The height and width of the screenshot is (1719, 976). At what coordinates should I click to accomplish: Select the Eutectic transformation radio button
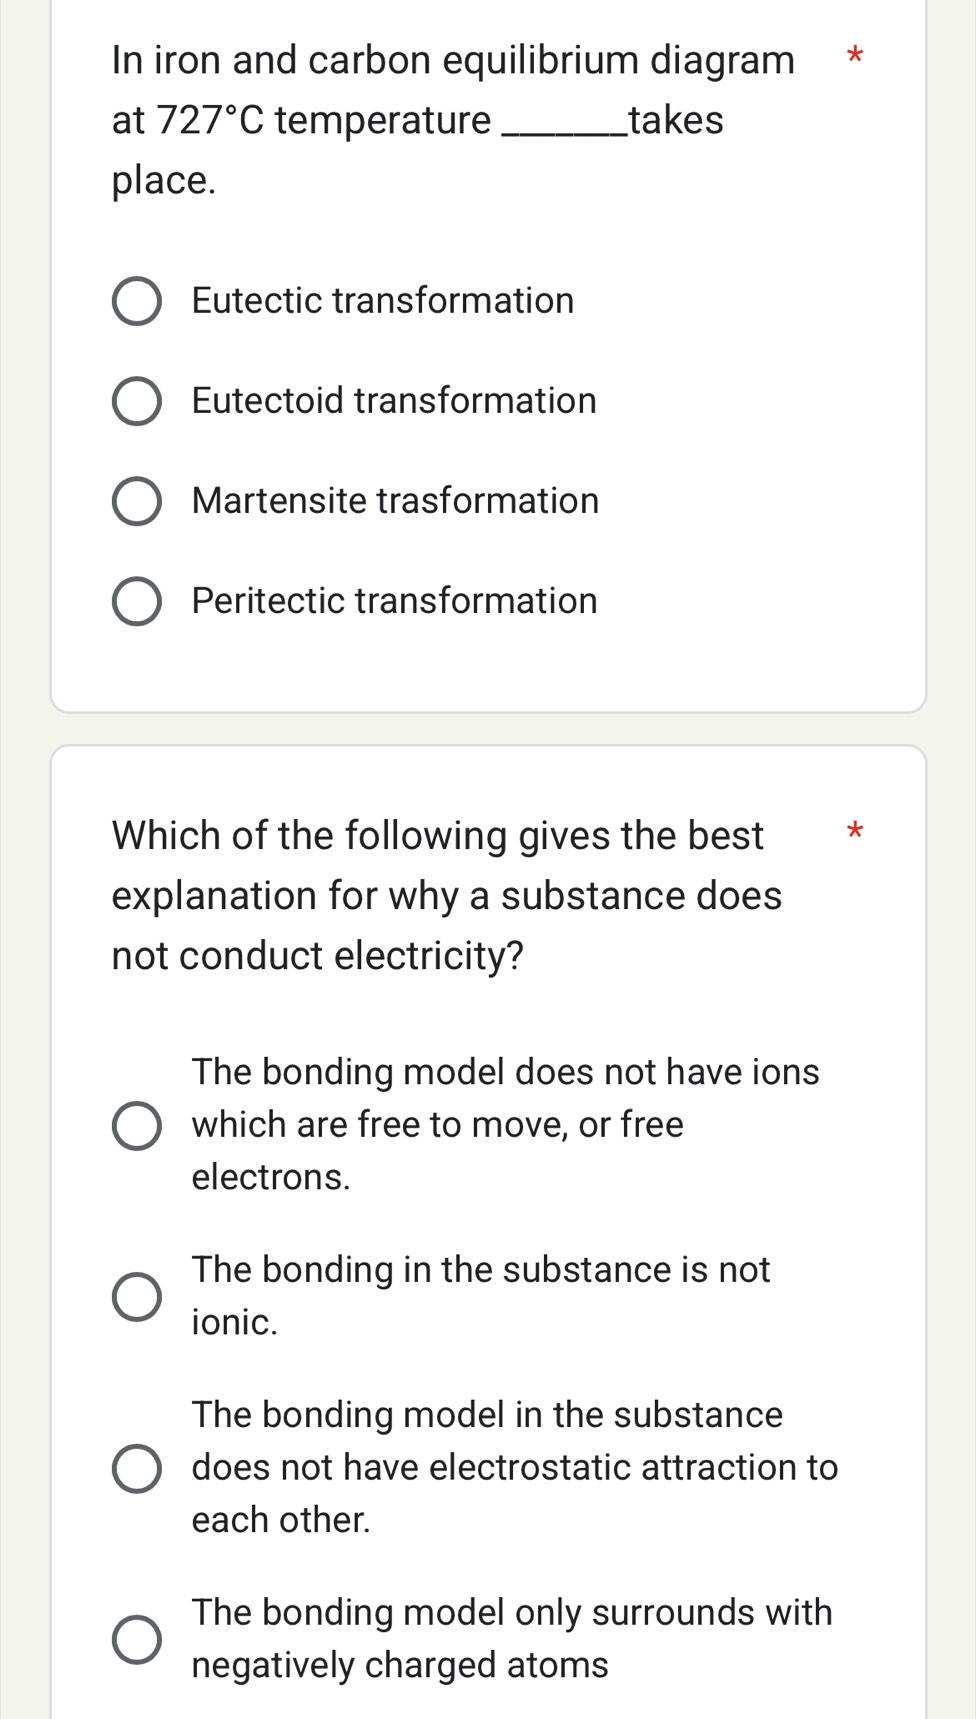pyautogui.click(x=136, y=302)
